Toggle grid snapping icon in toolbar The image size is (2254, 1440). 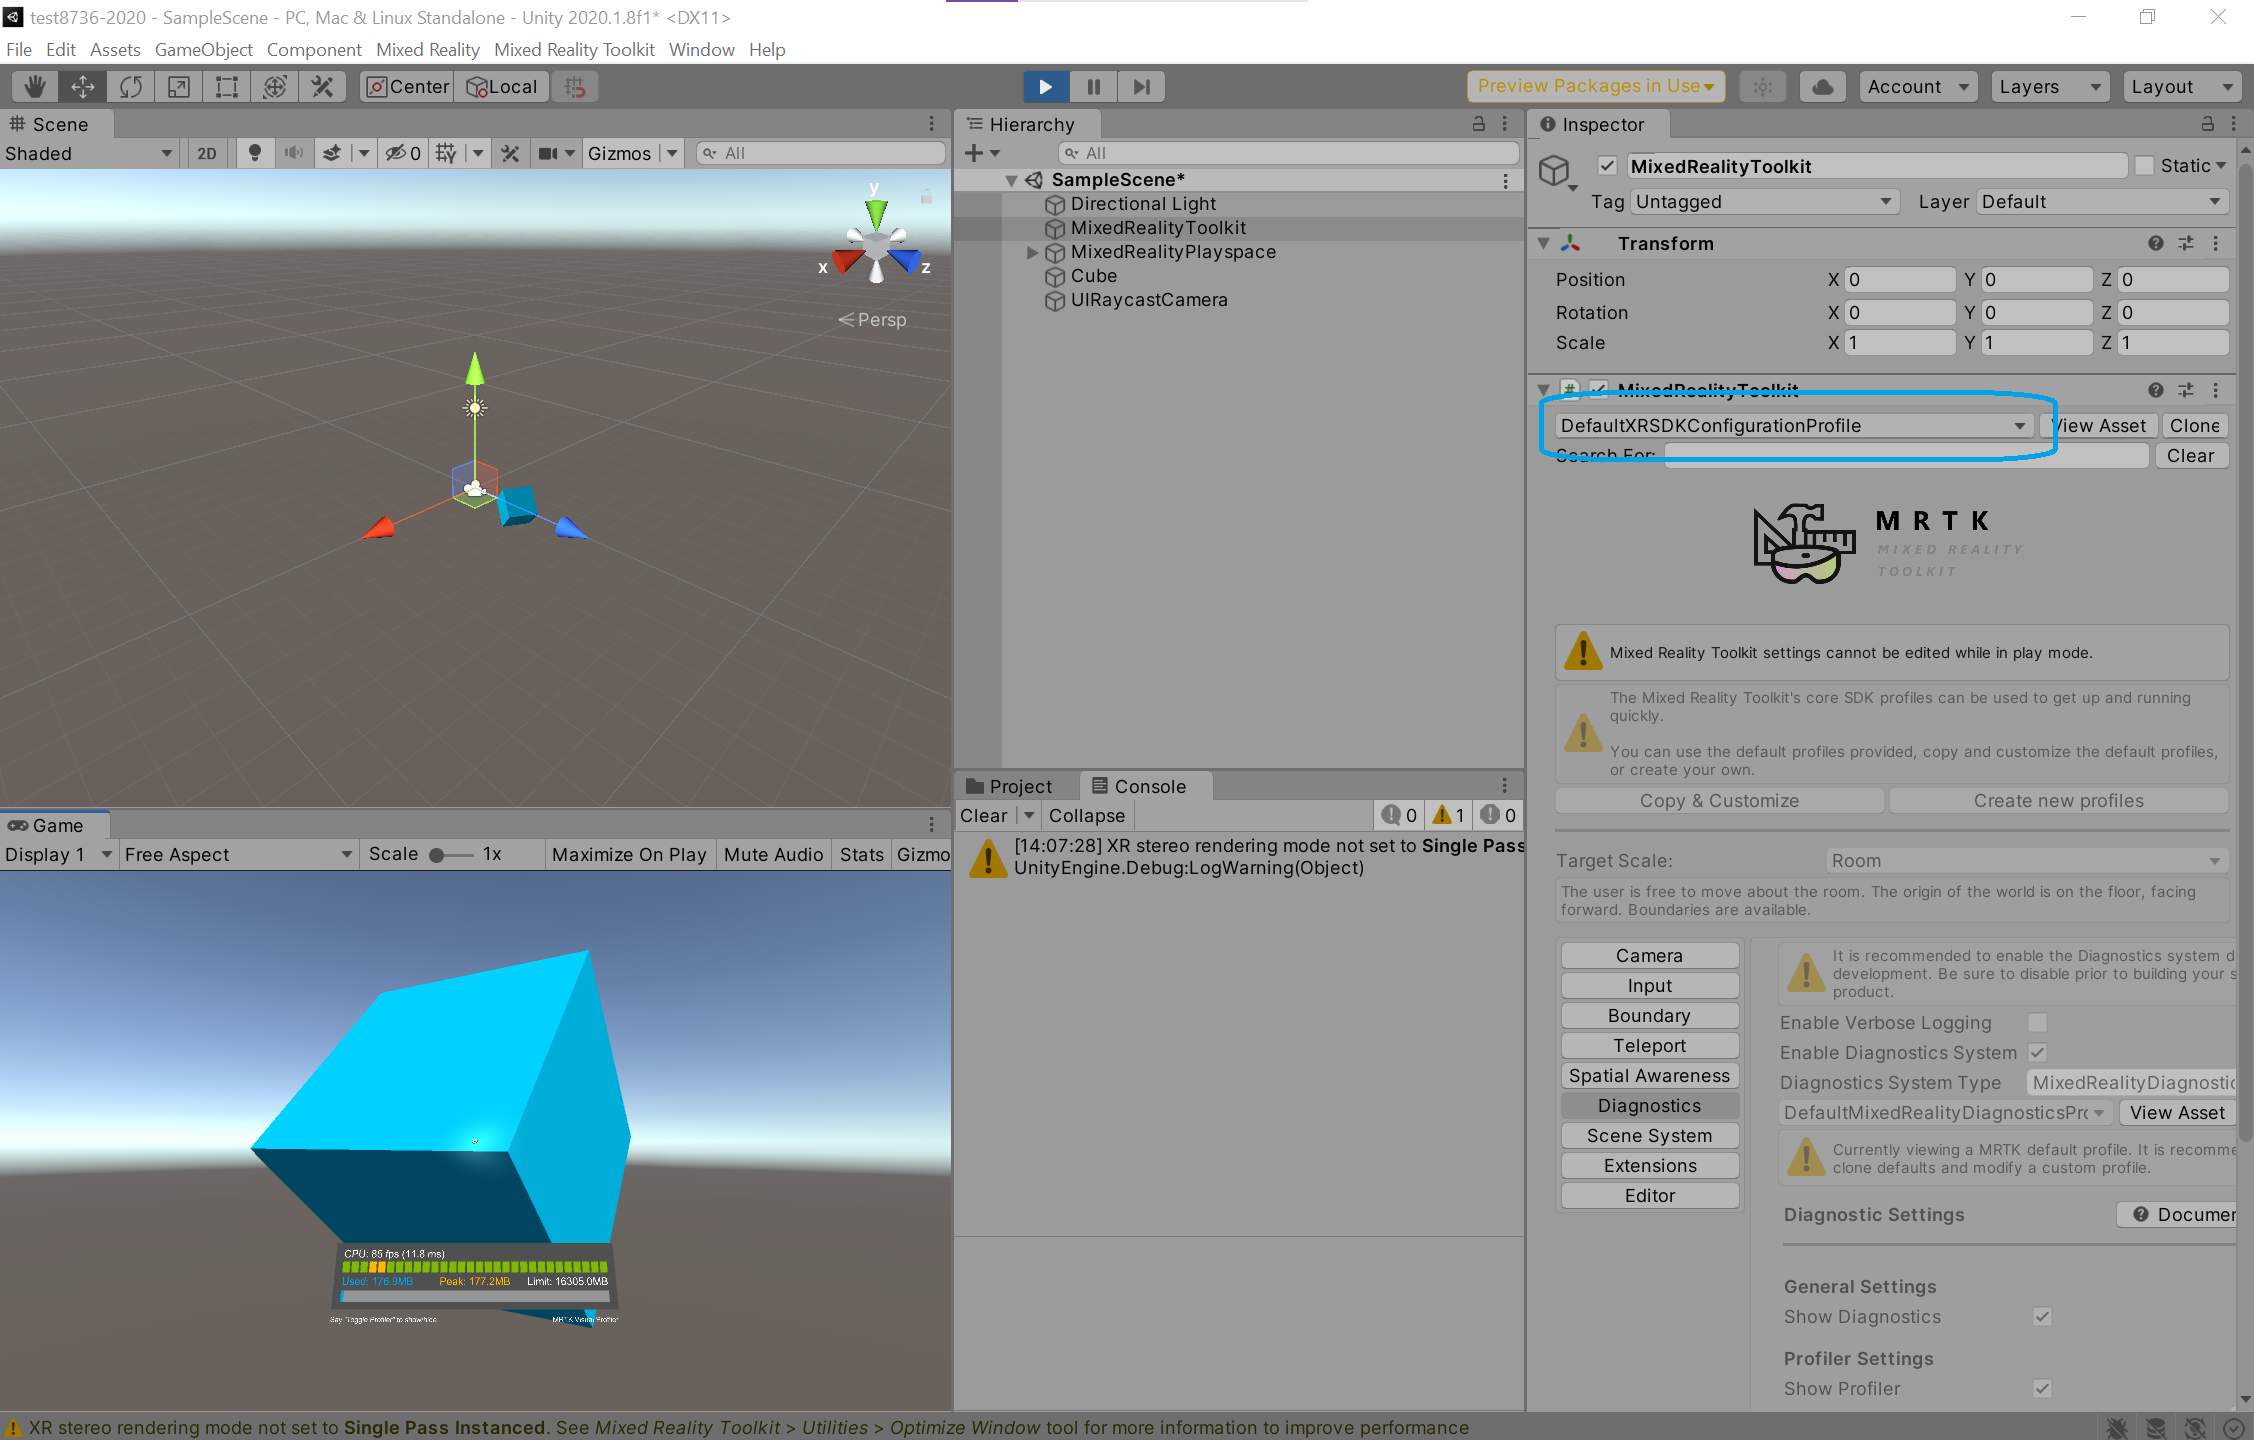click(575, 87)
